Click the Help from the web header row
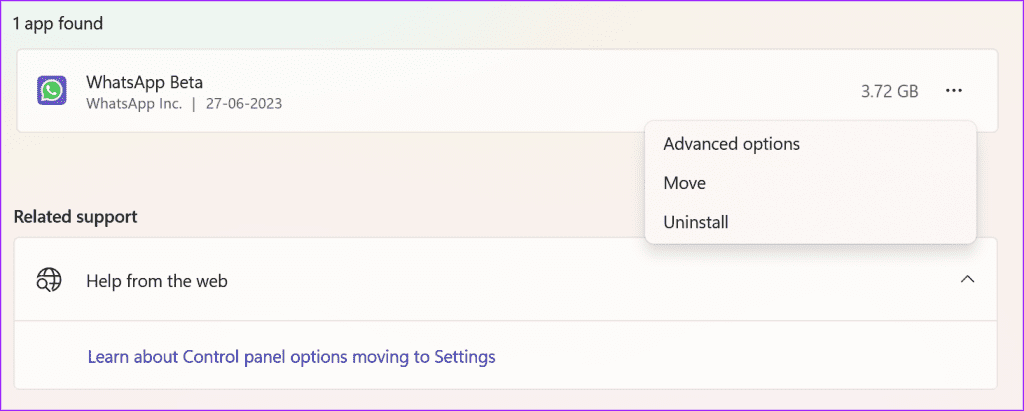The height and width of the screenshot is (411, 1024). pyautogui.click(x=505, y=280)
